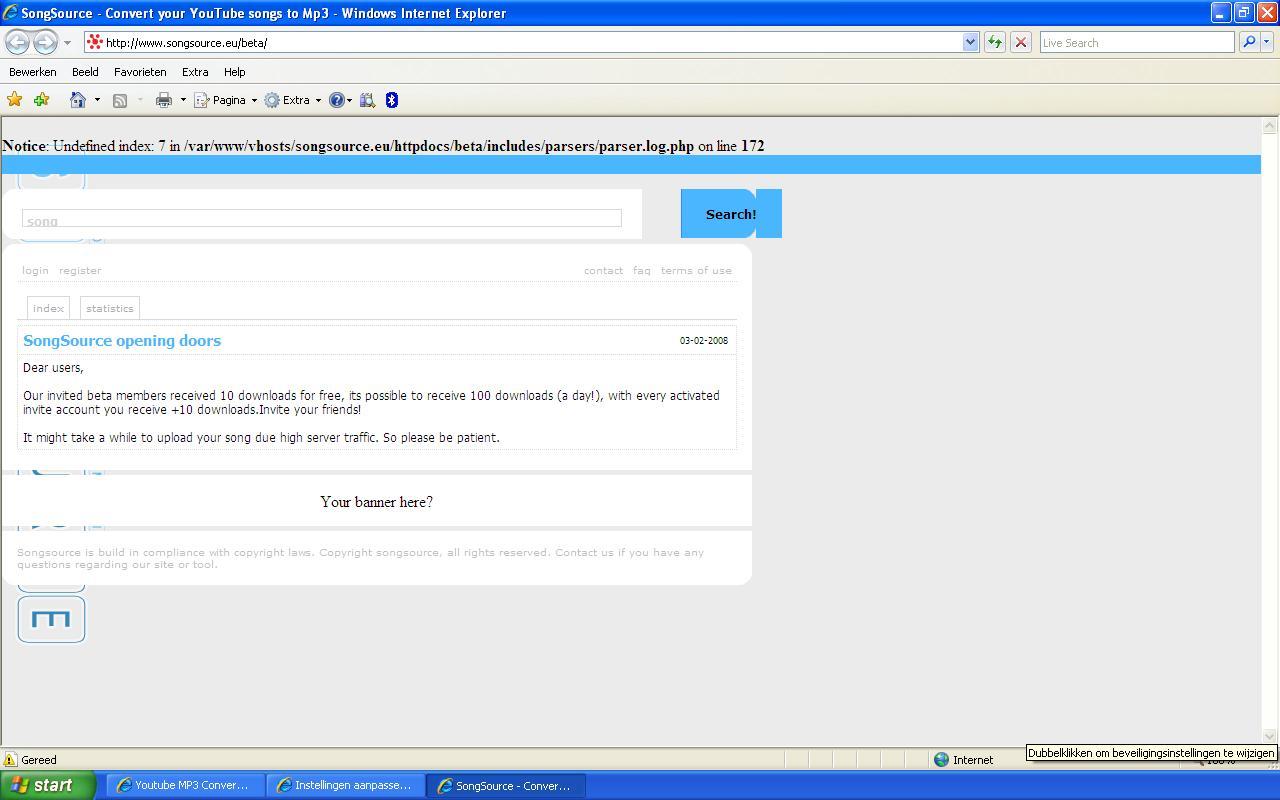Refresh the page with the green arrows
This screenshot has height=800, width=1280.
click(x=995, y=42)
